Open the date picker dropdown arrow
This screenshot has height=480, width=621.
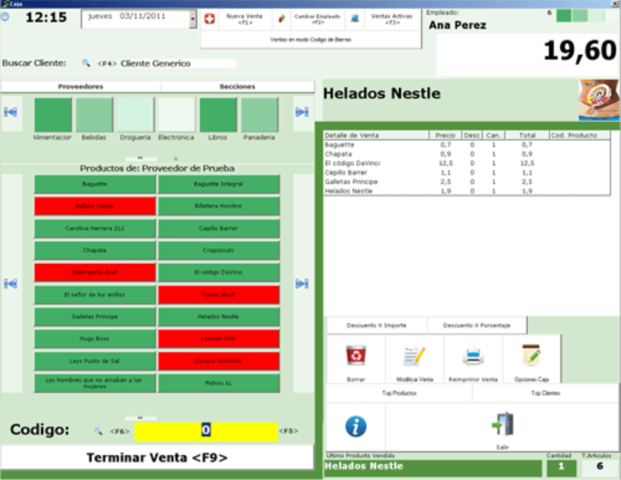(193, 19)
